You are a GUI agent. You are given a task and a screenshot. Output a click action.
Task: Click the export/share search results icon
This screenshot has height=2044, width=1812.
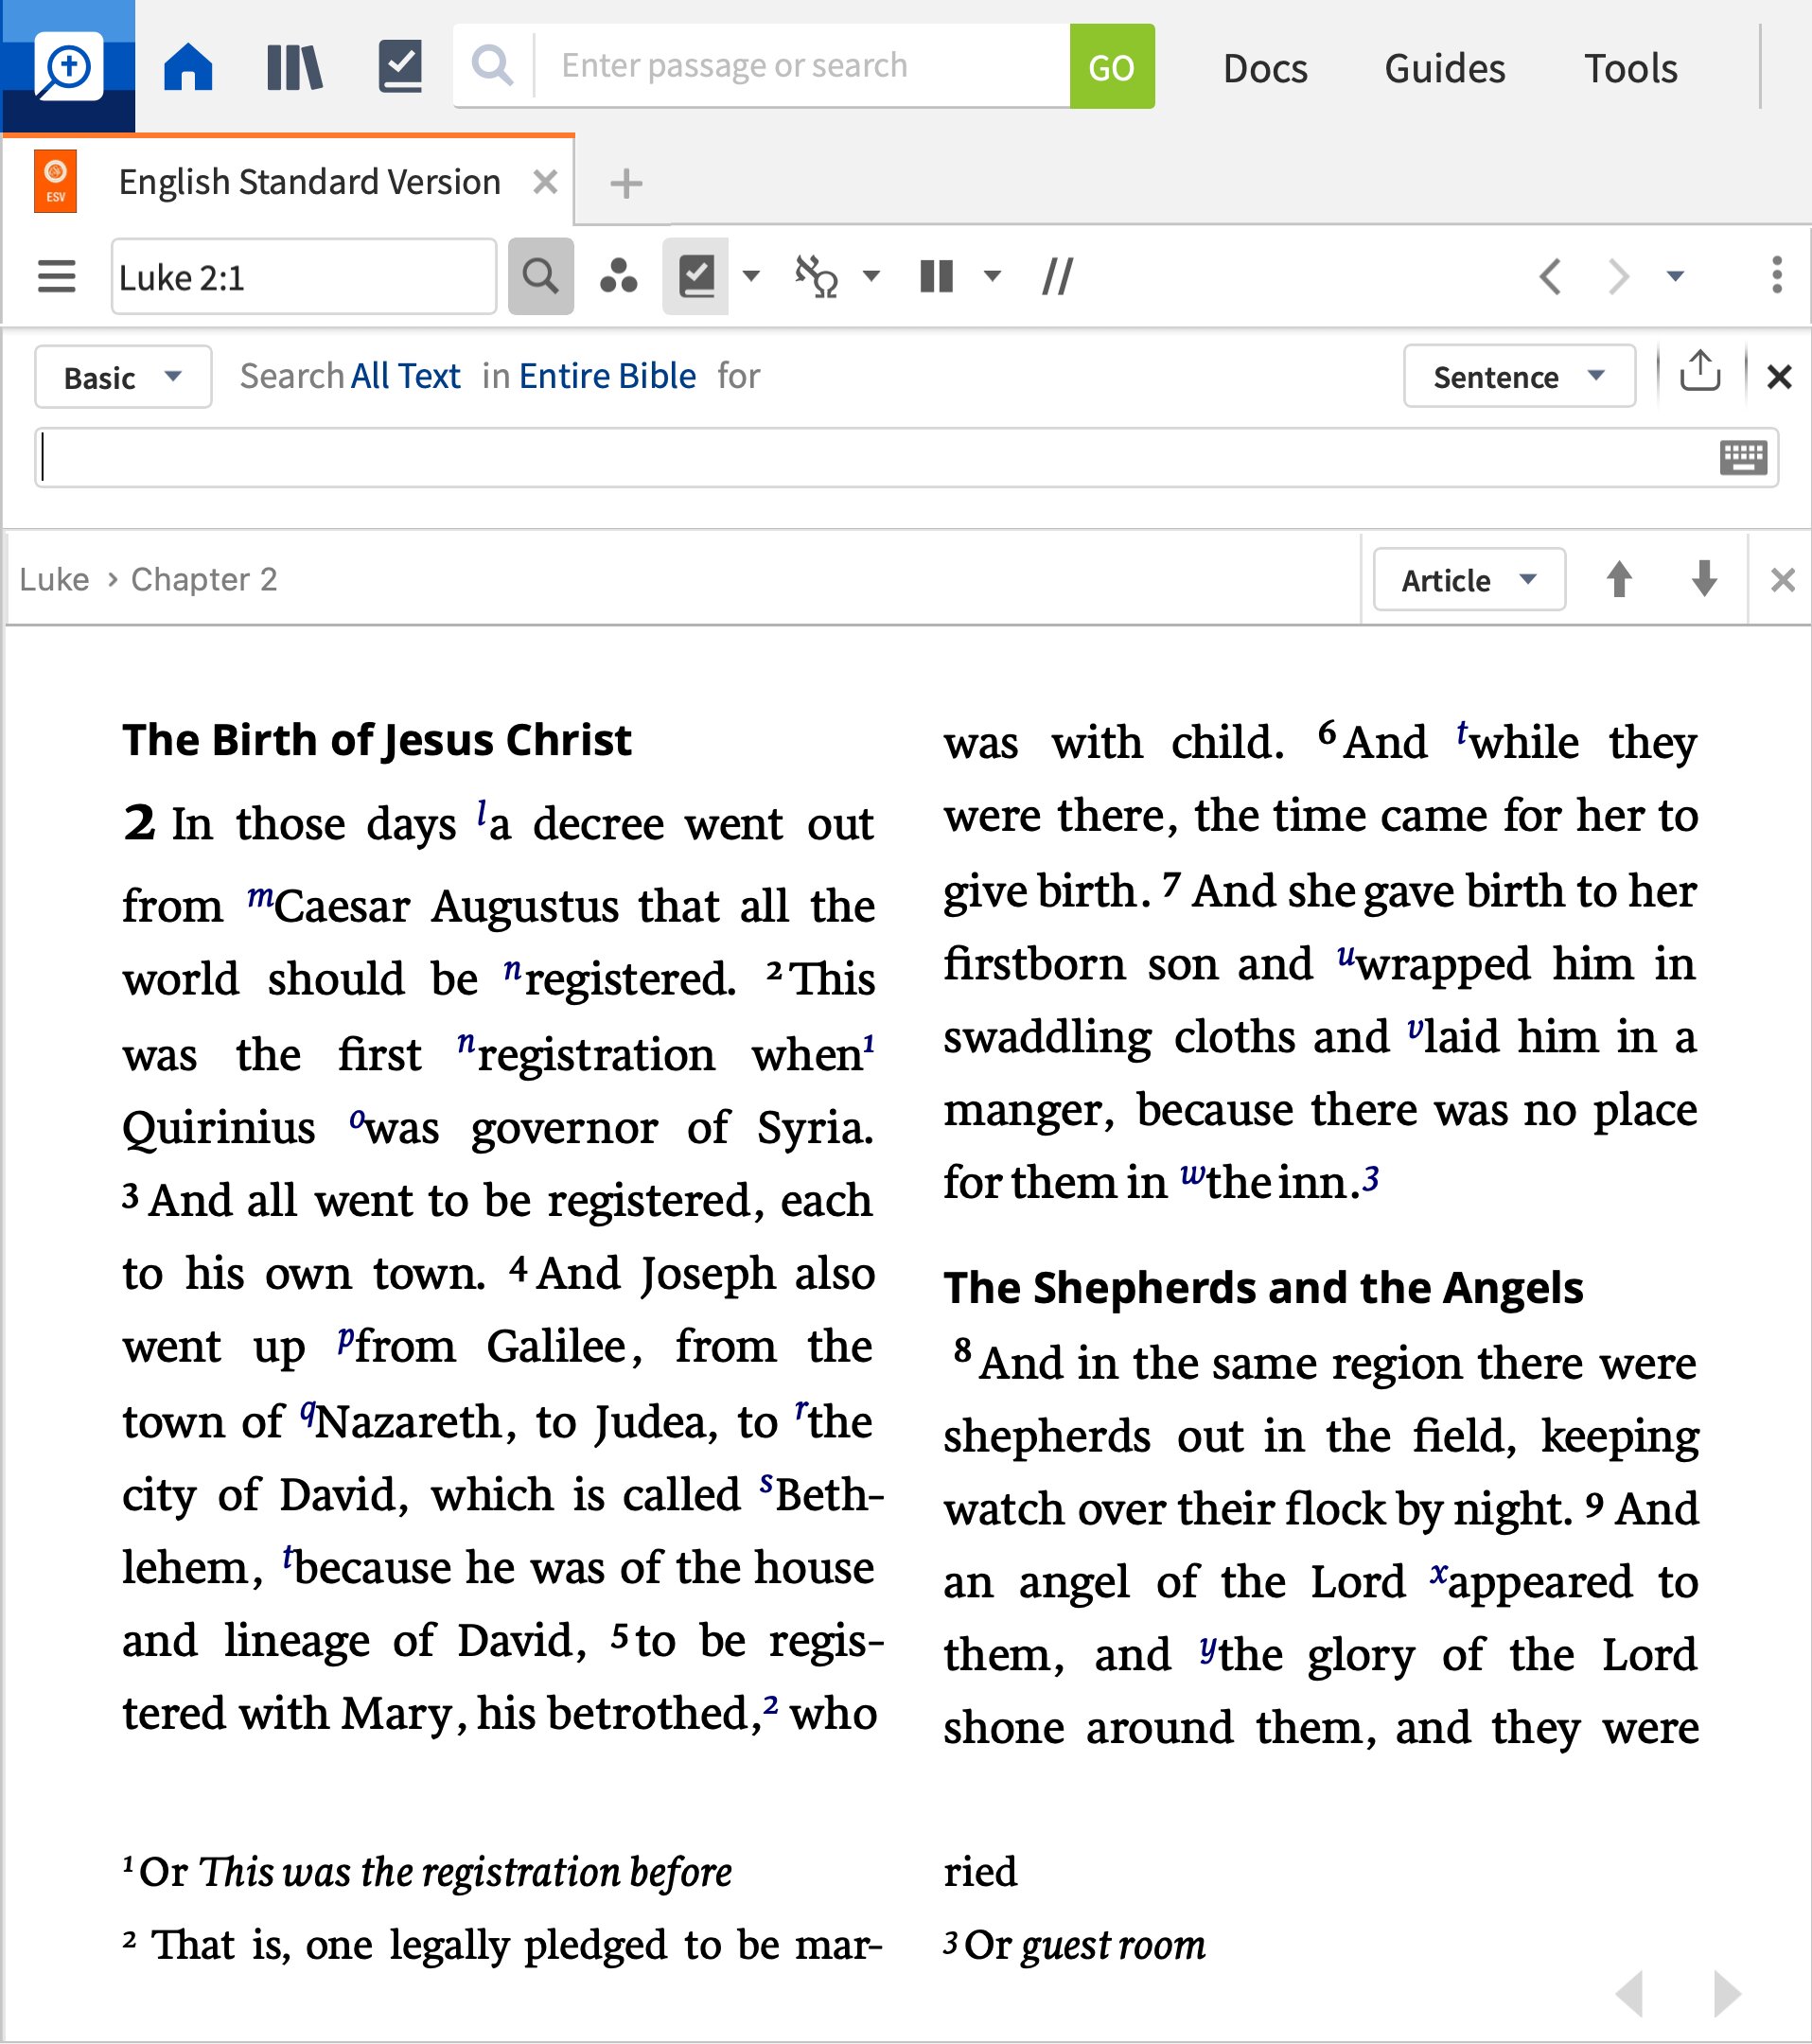(x=1699, y=371)
